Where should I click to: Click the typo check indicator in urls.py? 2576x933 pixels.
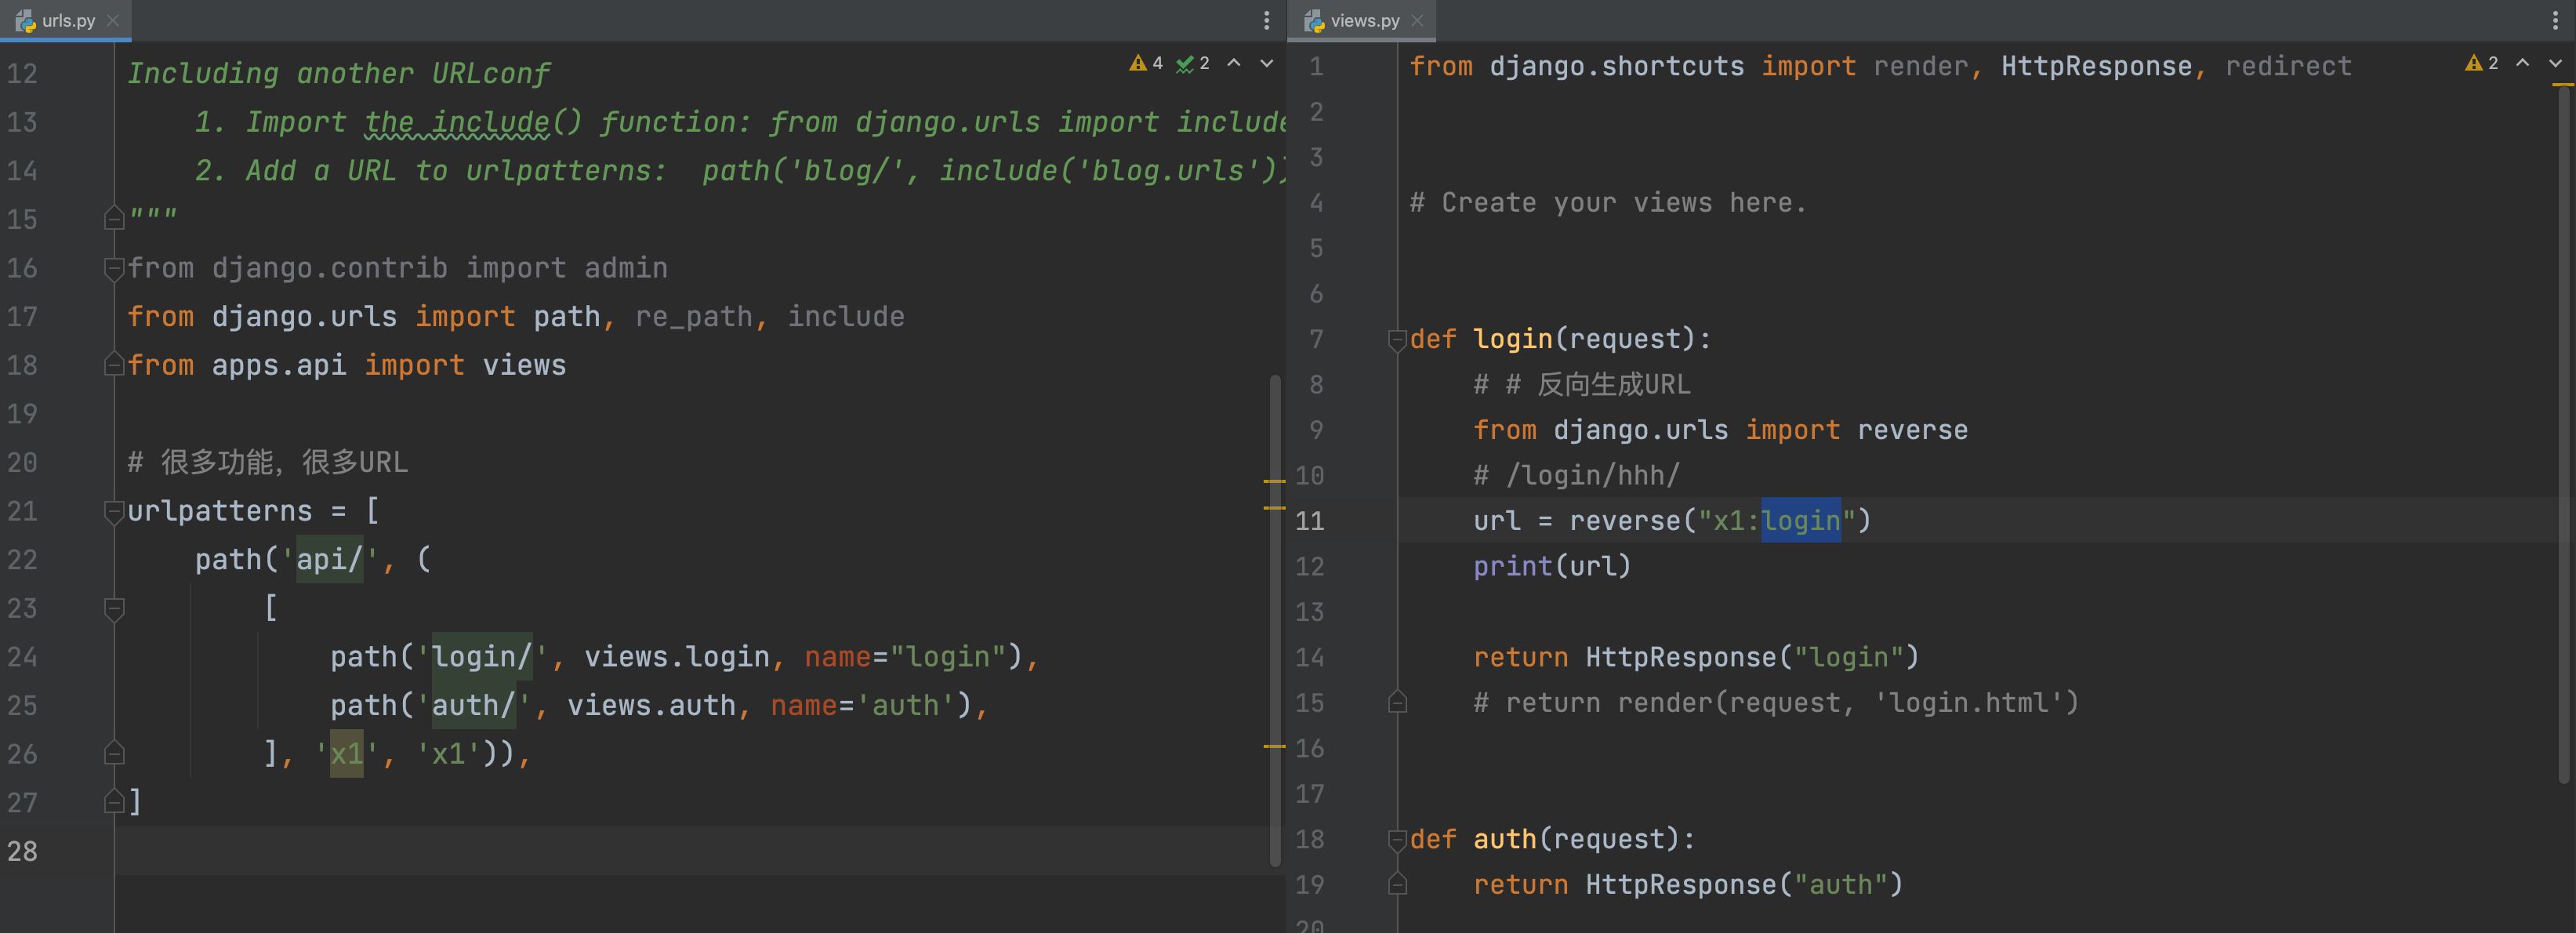click(x=1192, y=63)
